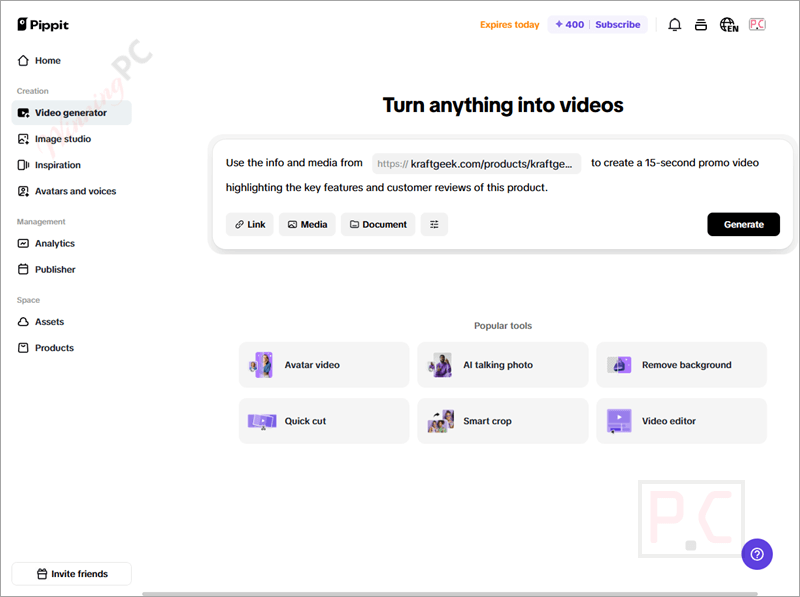Click the Pippit logo

(43, 24)
